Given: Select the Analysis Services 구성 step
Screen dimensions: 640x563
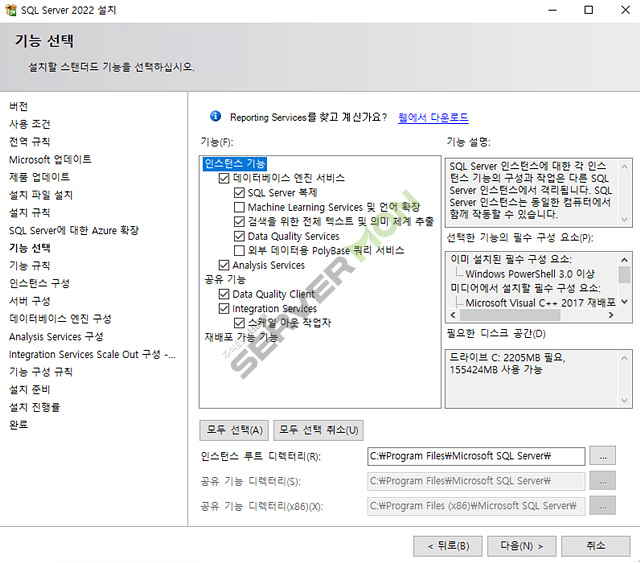Looking at the screenshot, I should (x=56, y=336).
